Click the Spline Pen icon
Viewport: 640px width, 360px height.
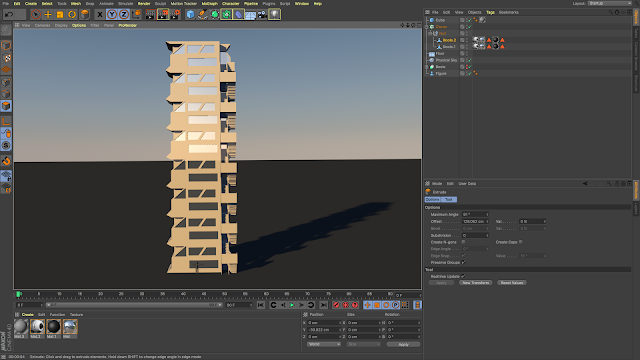(x=202, y=14)
